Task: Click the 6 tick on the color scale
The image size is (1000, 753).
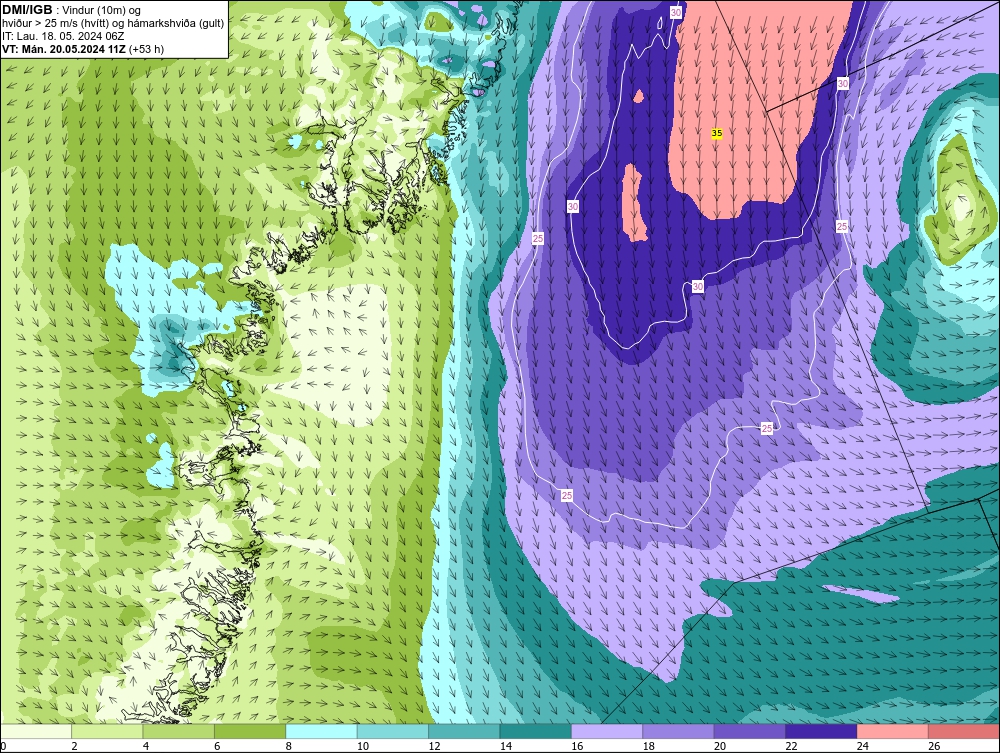Action: pos(217,746)
